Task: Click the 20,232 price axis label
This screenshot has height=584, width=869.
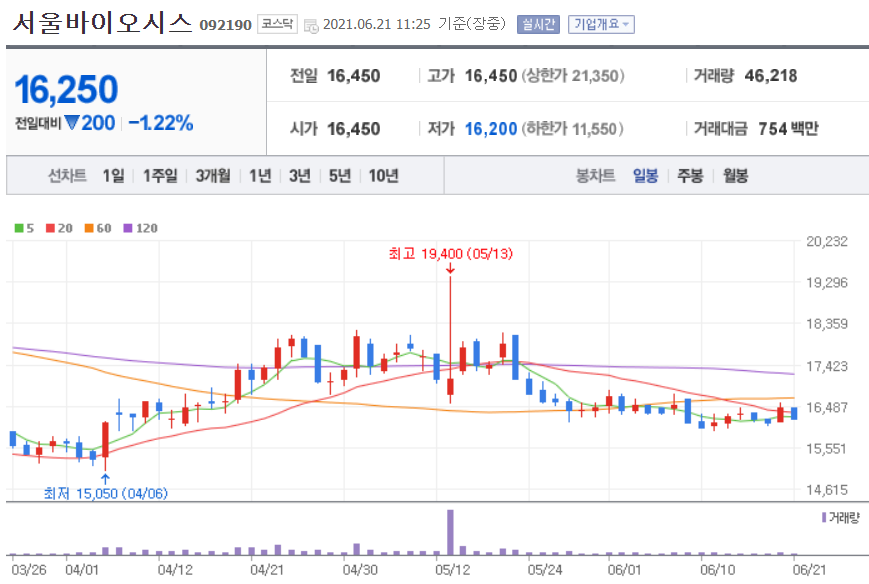Action: [827, 241]
